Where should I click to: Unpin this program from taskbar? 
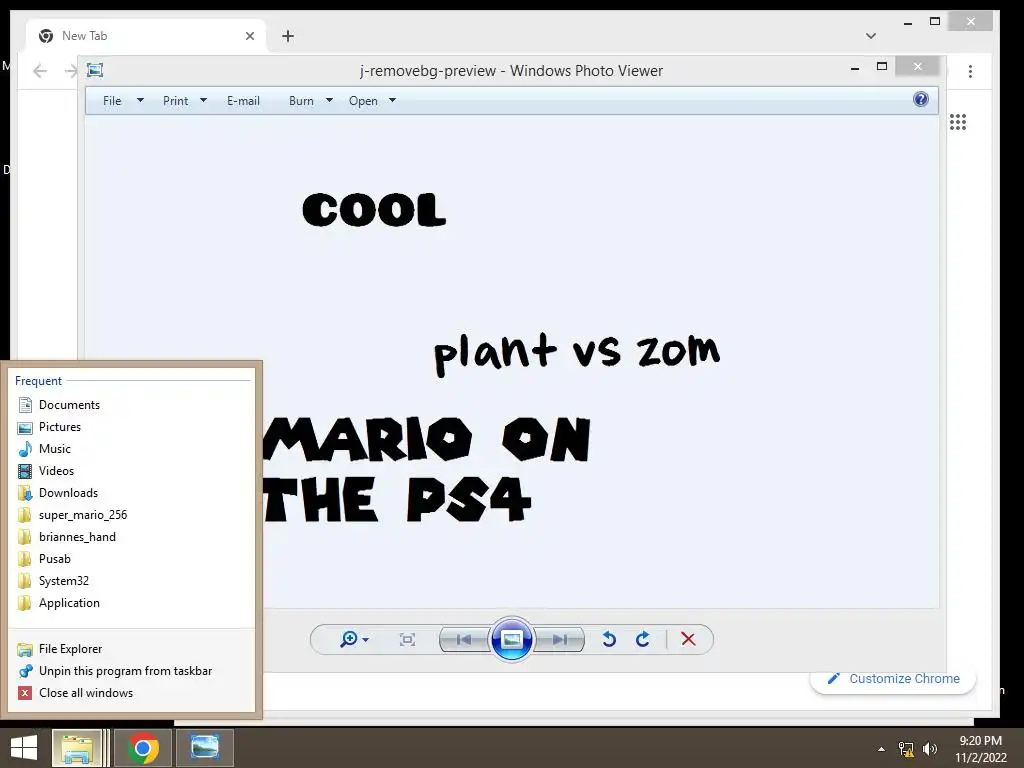[131, 671]
